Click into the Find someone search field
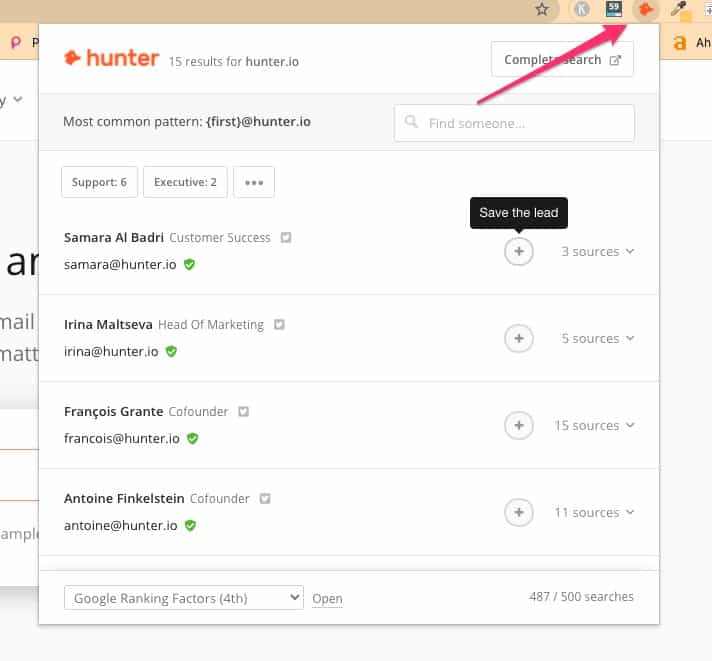Screen dimensions: 712x661 514,123
